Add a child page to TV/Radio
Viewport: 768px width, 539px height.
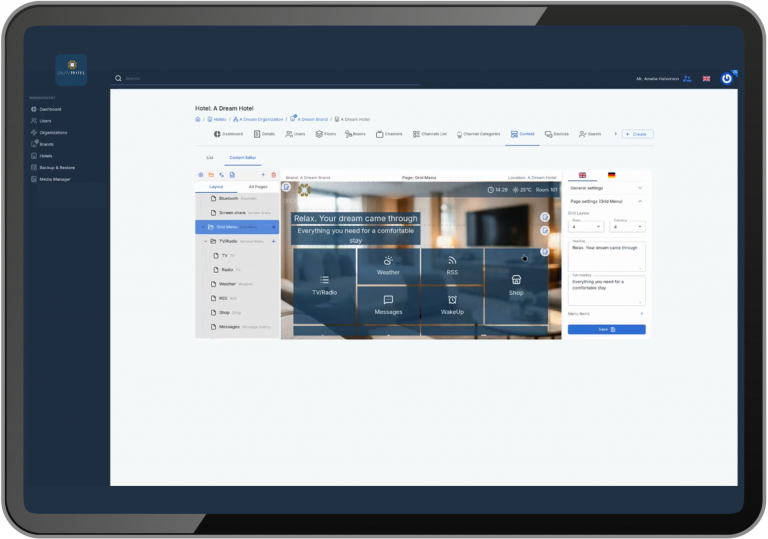273,241
